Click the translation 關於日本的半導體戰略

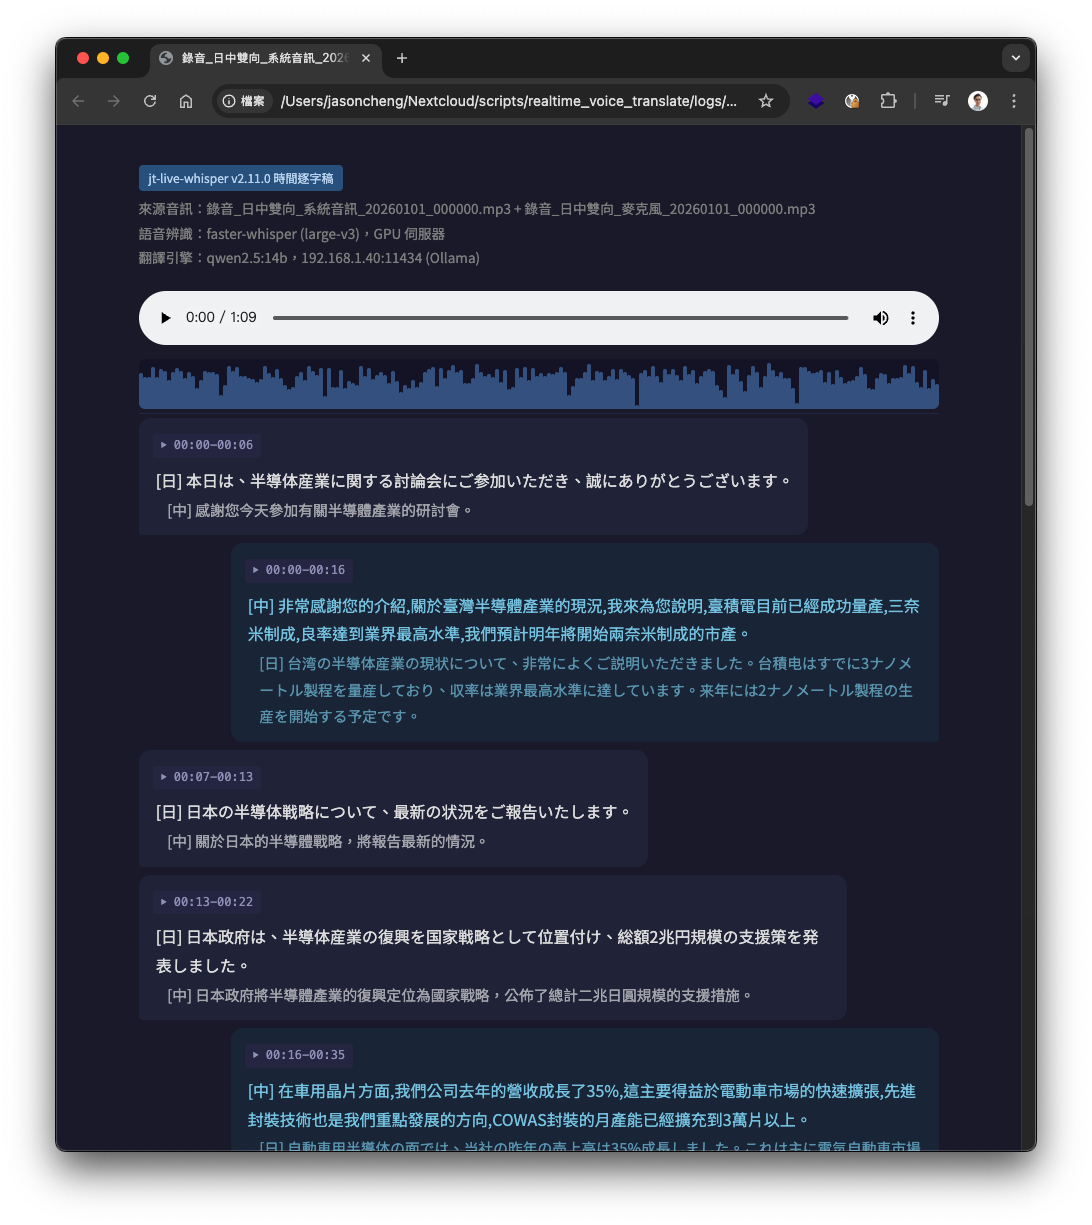click(328, 841)
